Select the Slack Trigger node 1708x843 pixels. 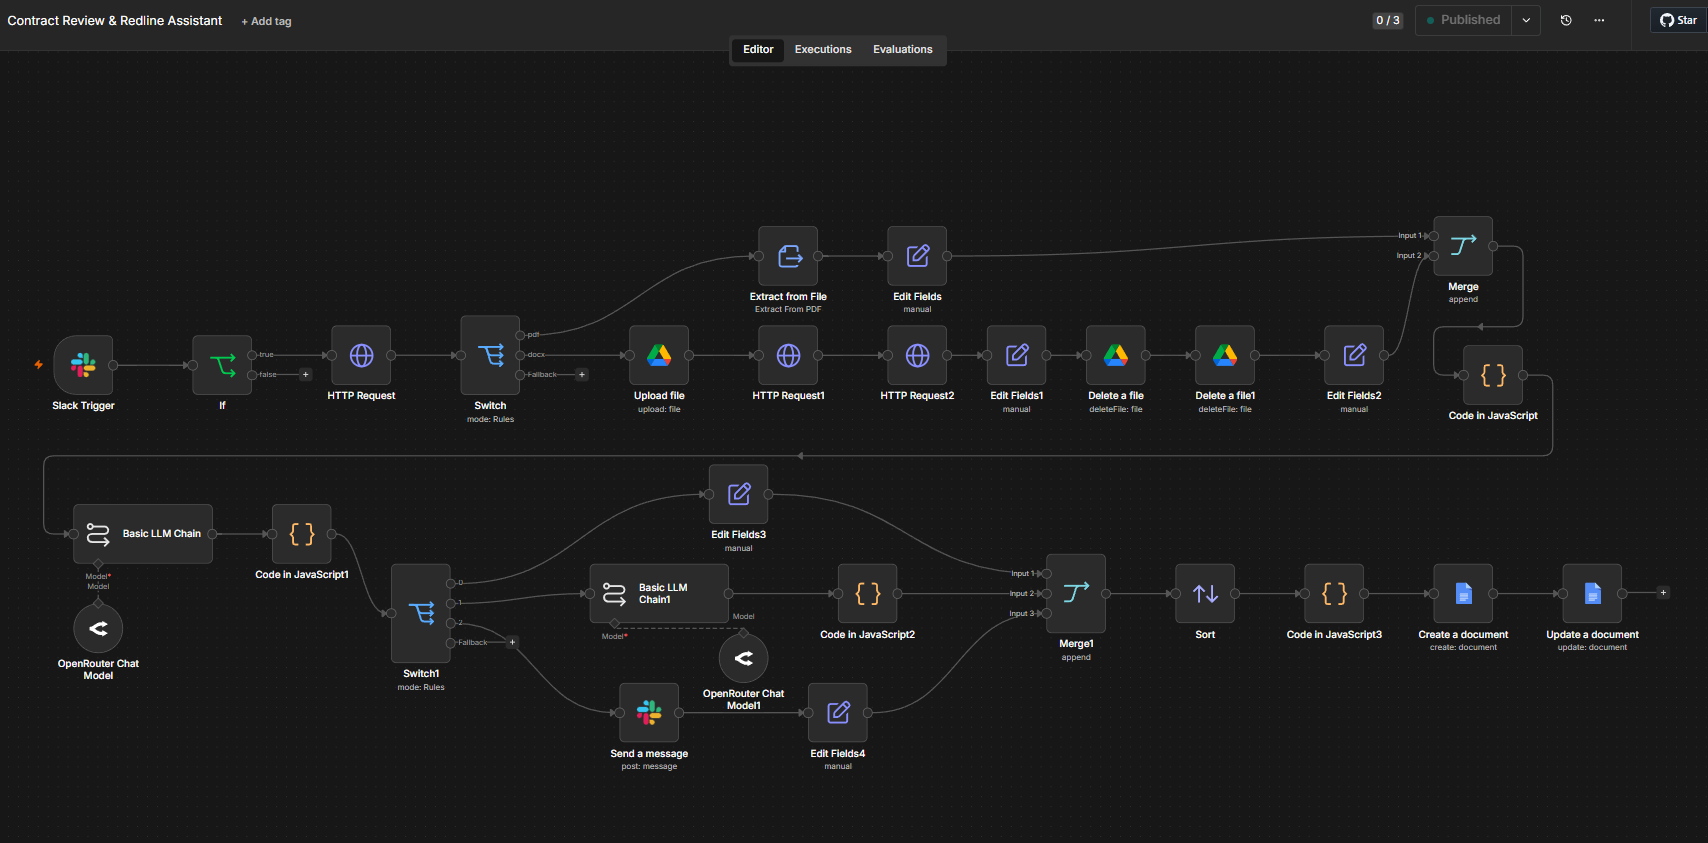pyautogui.click(x=83, y=365)
